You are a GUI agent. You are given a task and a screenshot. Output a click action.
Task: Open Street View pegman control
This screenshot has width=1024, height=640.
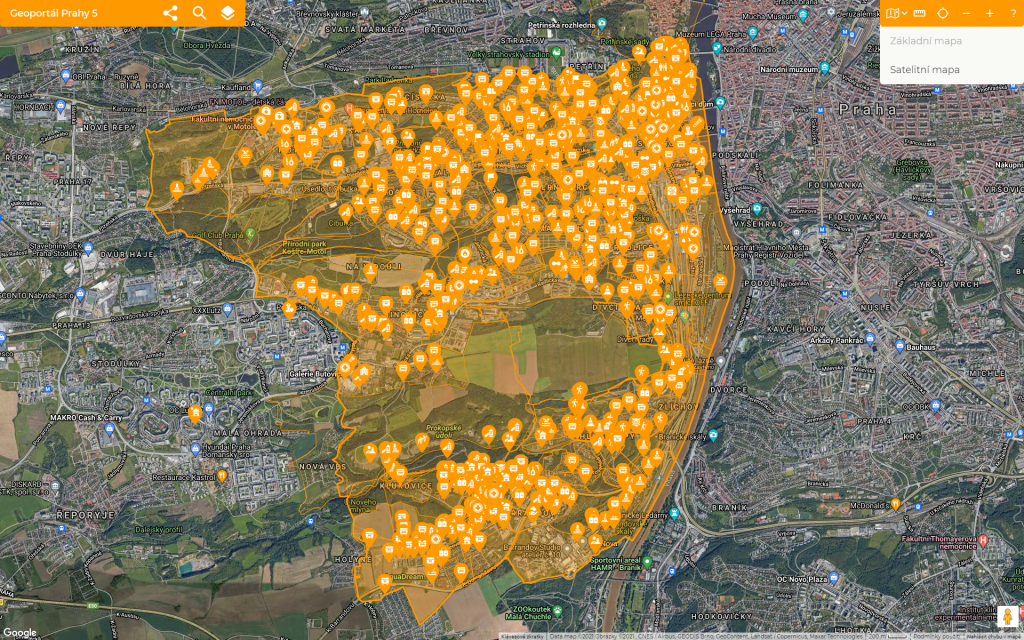[x=1009, y=616]
